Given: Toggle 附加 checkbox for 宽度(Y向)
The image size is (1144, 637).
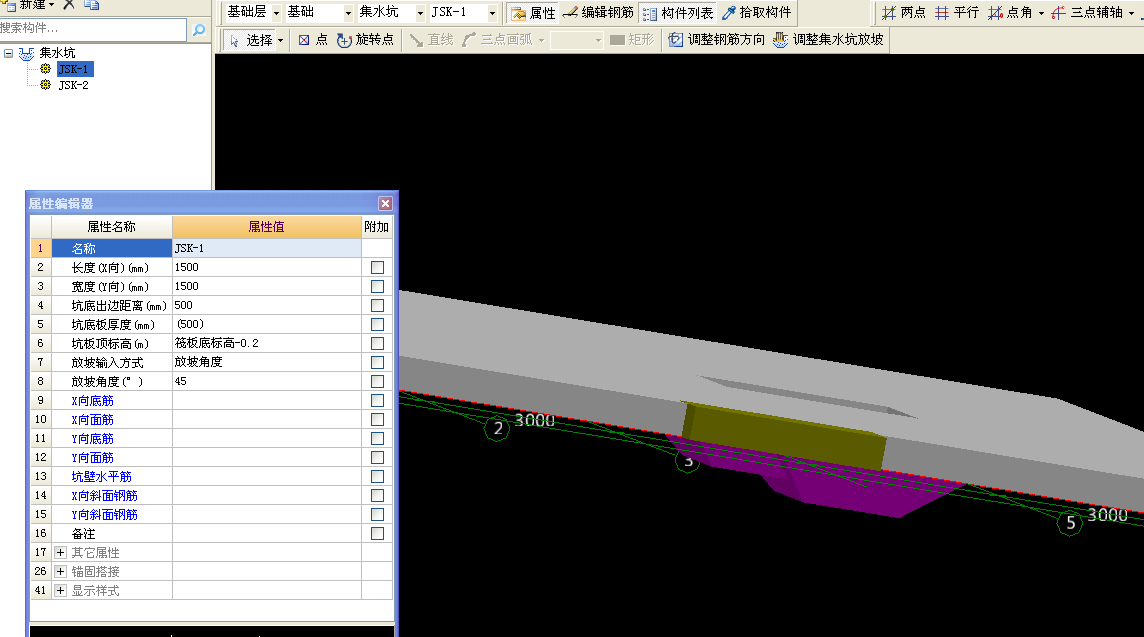Looking at the screenshot, I should [x=377, y=287].
